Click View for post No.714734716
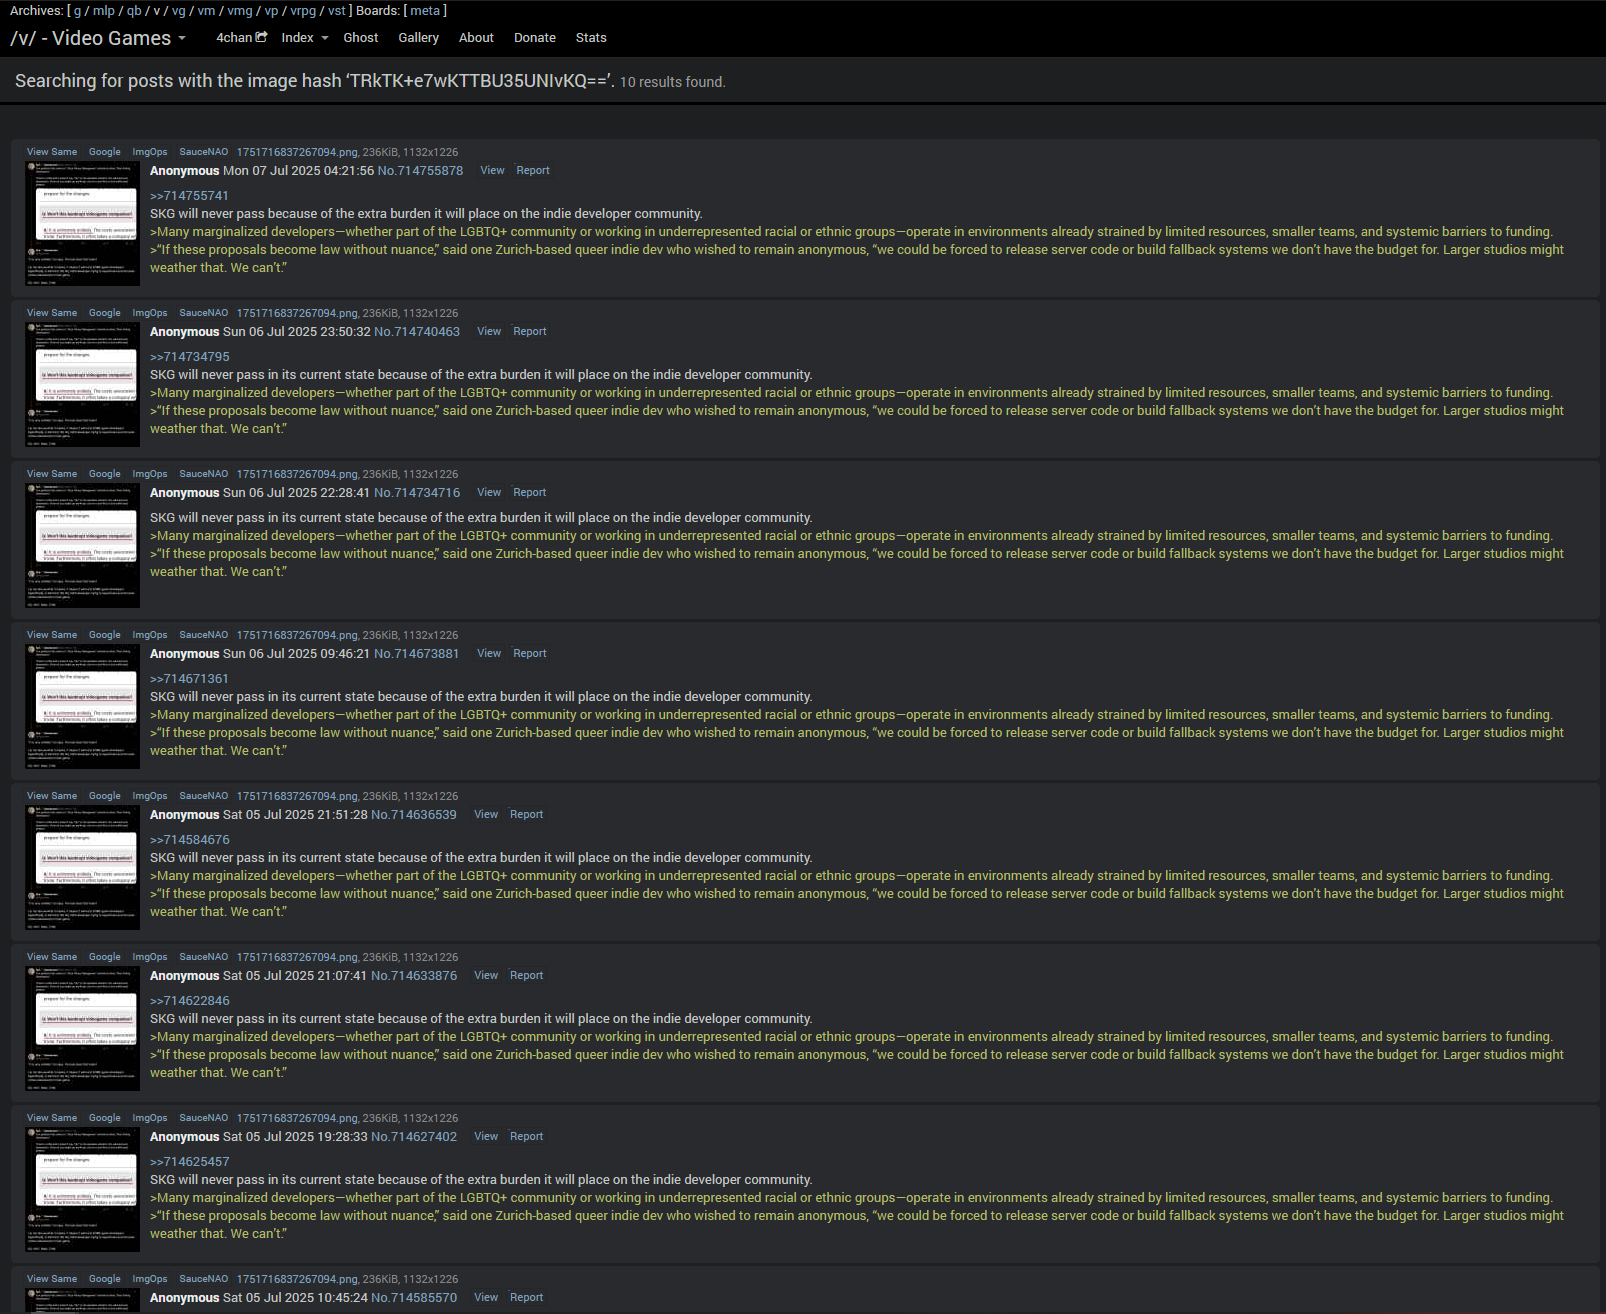1606x1314 pixels. click(x=489, y=493)
